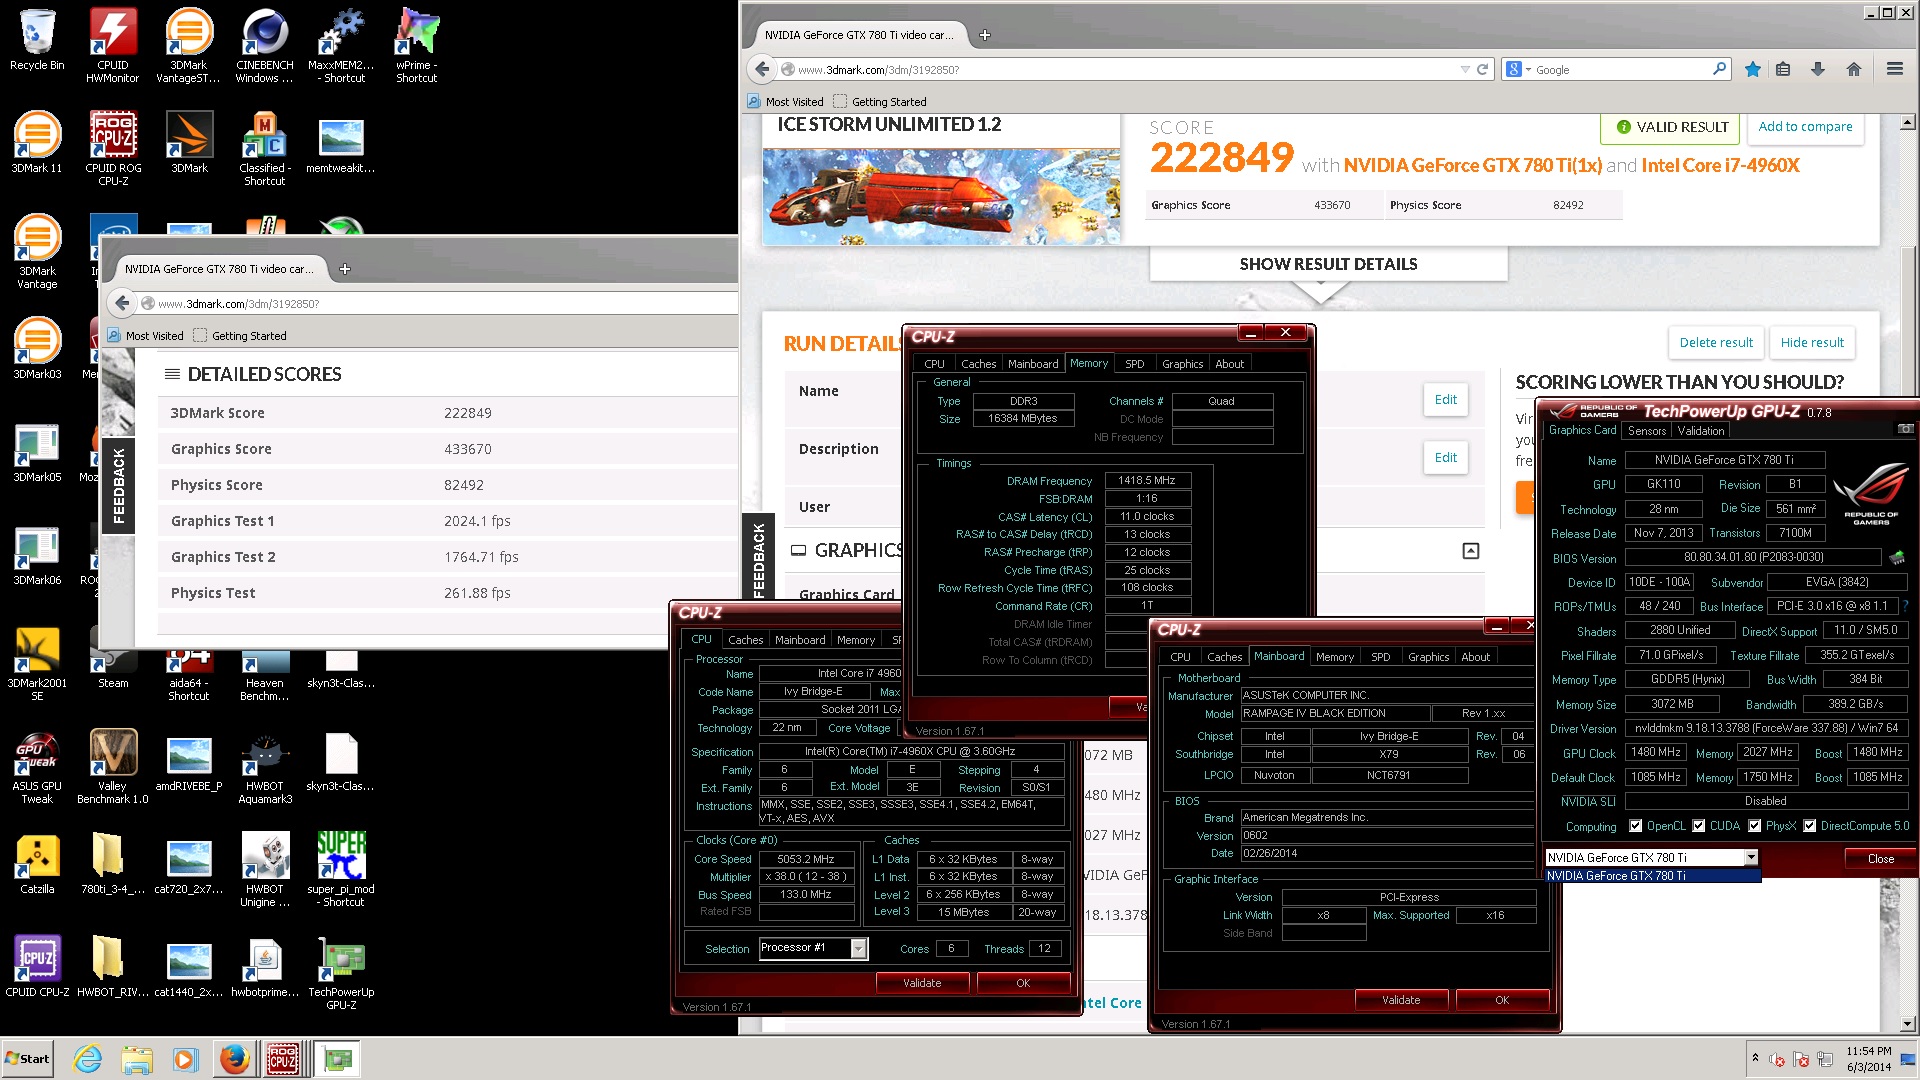Open Processor #1 selection dropdown in CPU-Z
This screenshot has width=1920, height=1080.
click(x=858, y=948)
